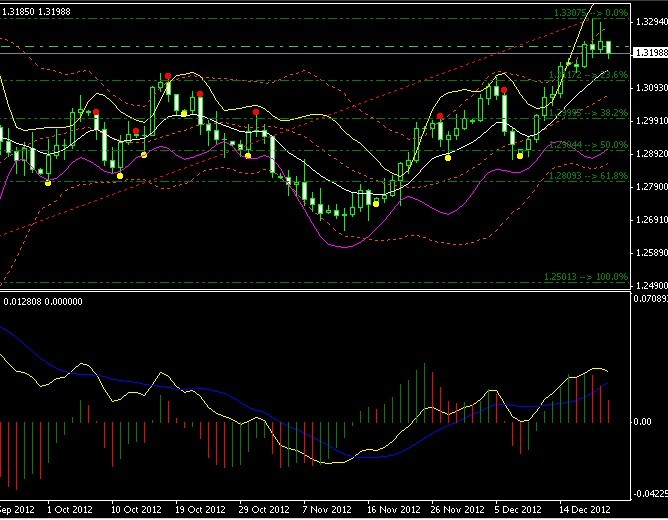
Task: Click the 1.29910 price axis value
Action: [x=651, y=121]
